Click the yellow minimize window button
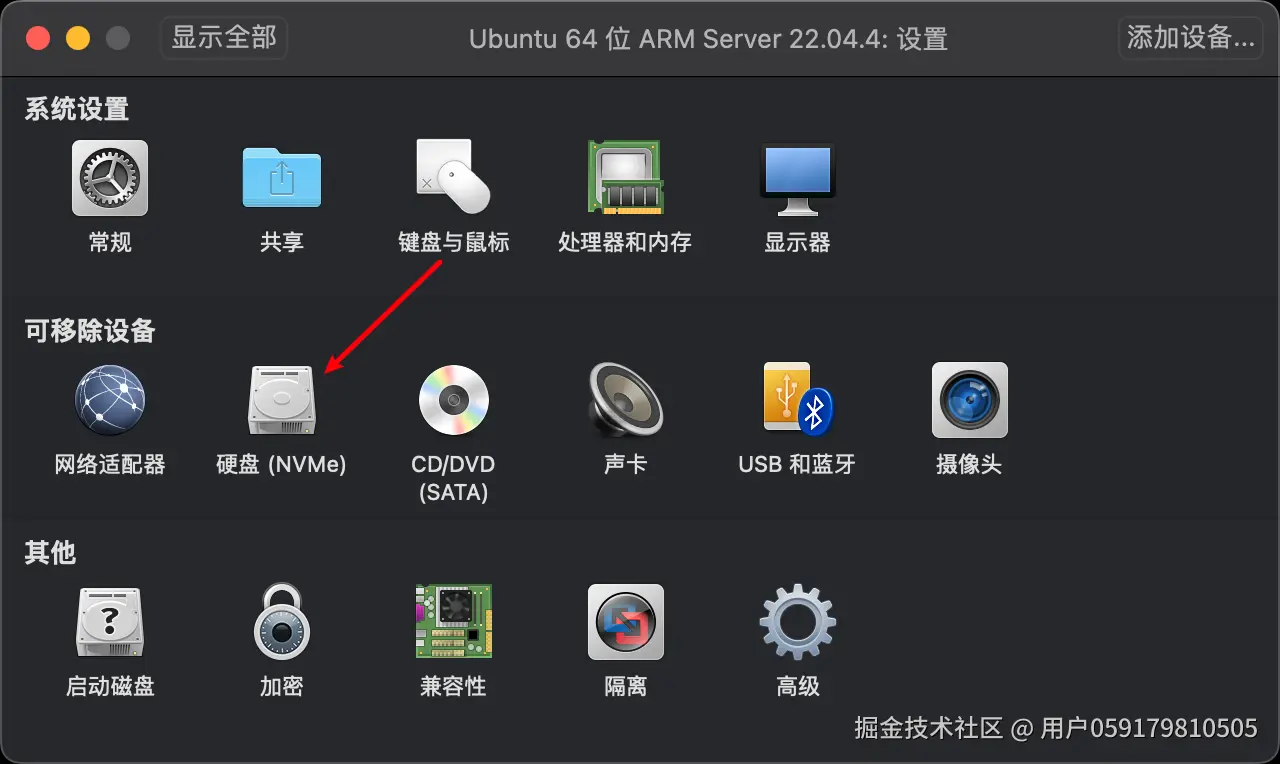 [x=78, y=39]
